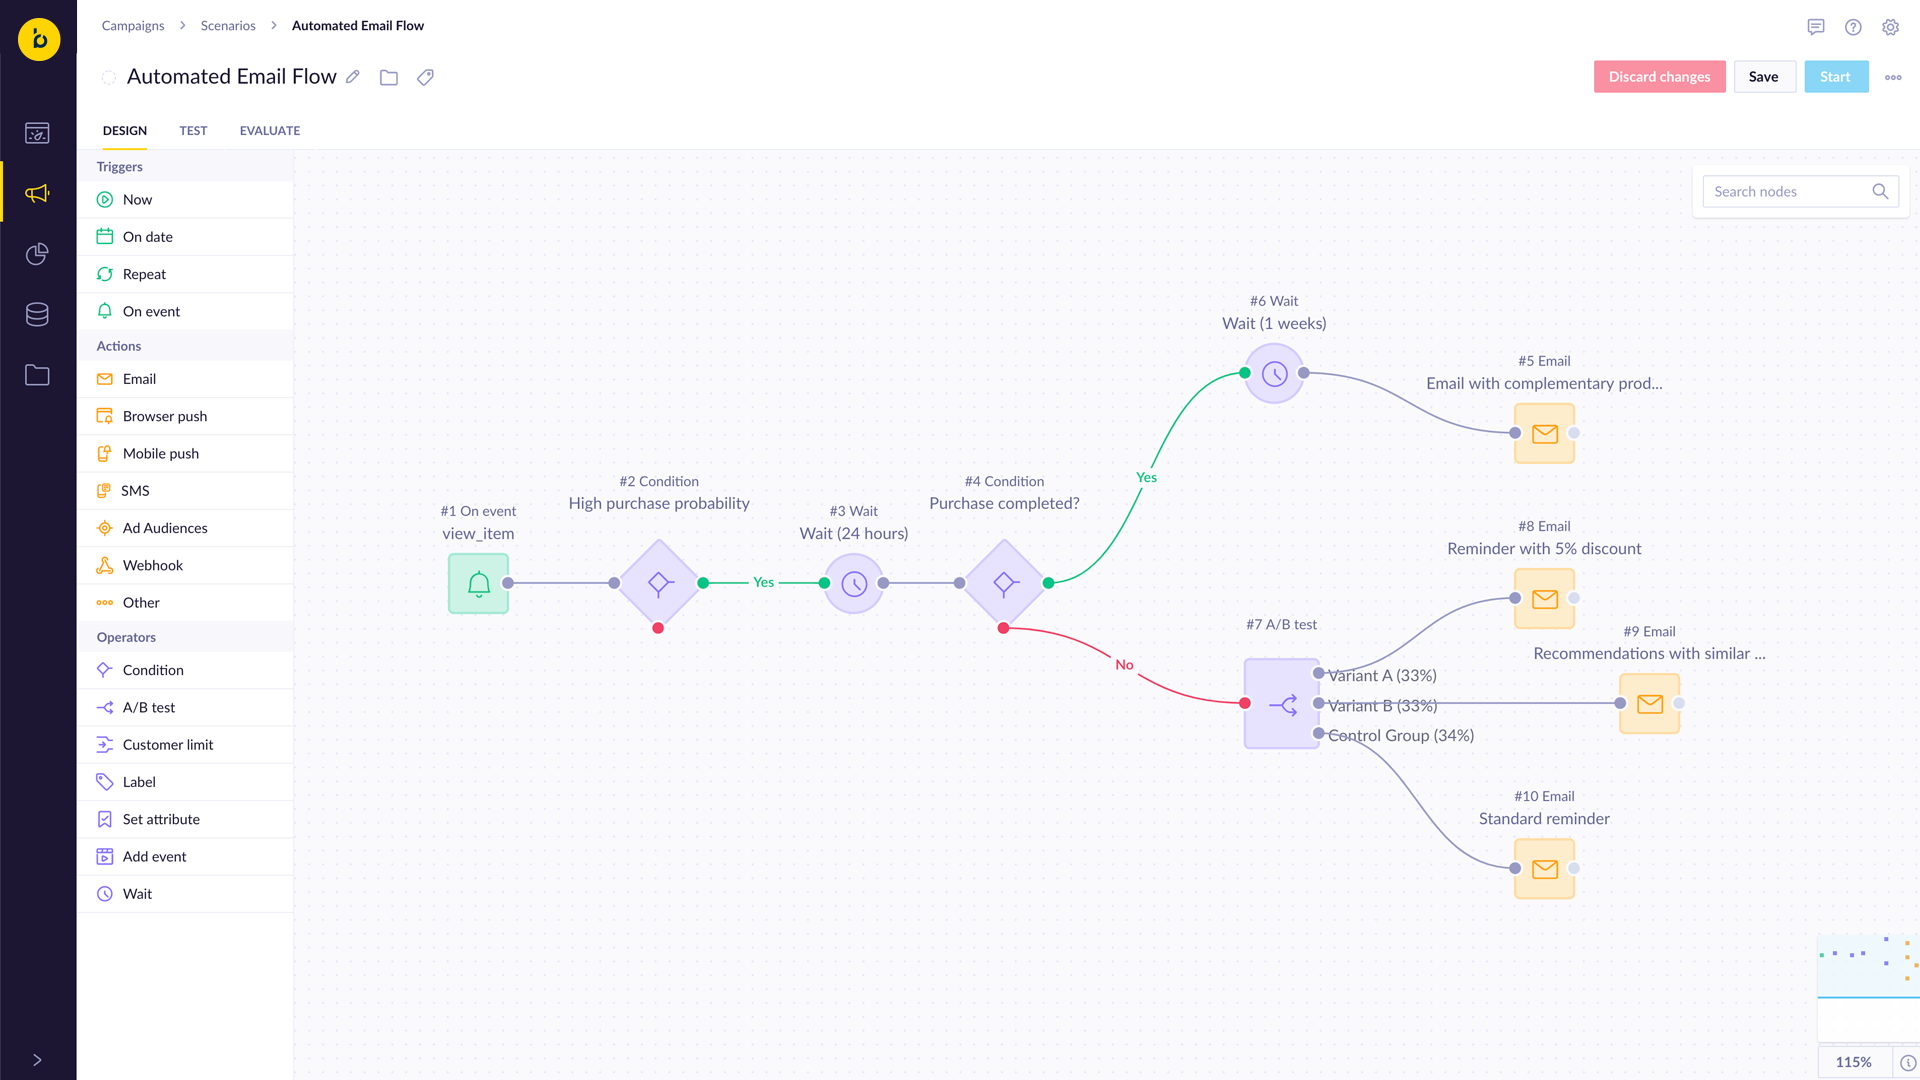The width and height of the screenshot is (1920, 1080).
Task: Click Save button to save changes
Action: pyautogui.click(x=1764, y=75)
